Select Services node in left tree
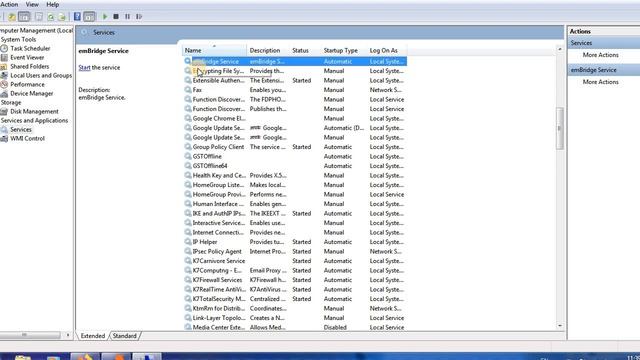The height and width of the screenshot is (360, 640). click(x=21, y=129)
